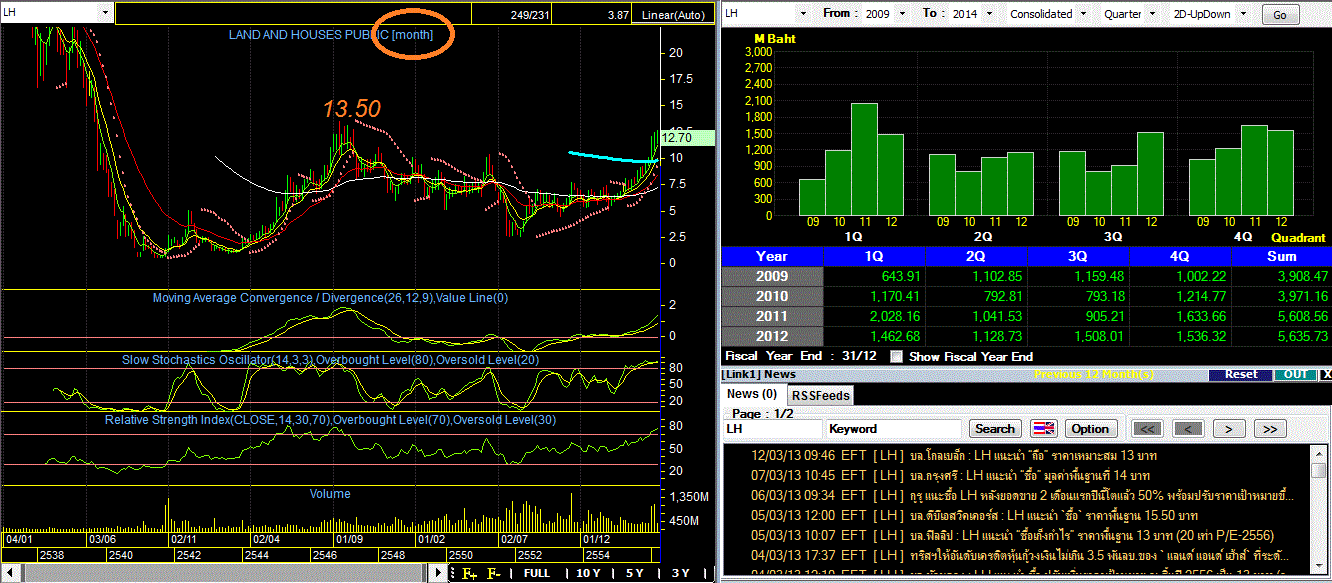Open news item dated 12/03/13 09:46
Viewport: 1332px width, 583px height.
tap(1018, 455)
